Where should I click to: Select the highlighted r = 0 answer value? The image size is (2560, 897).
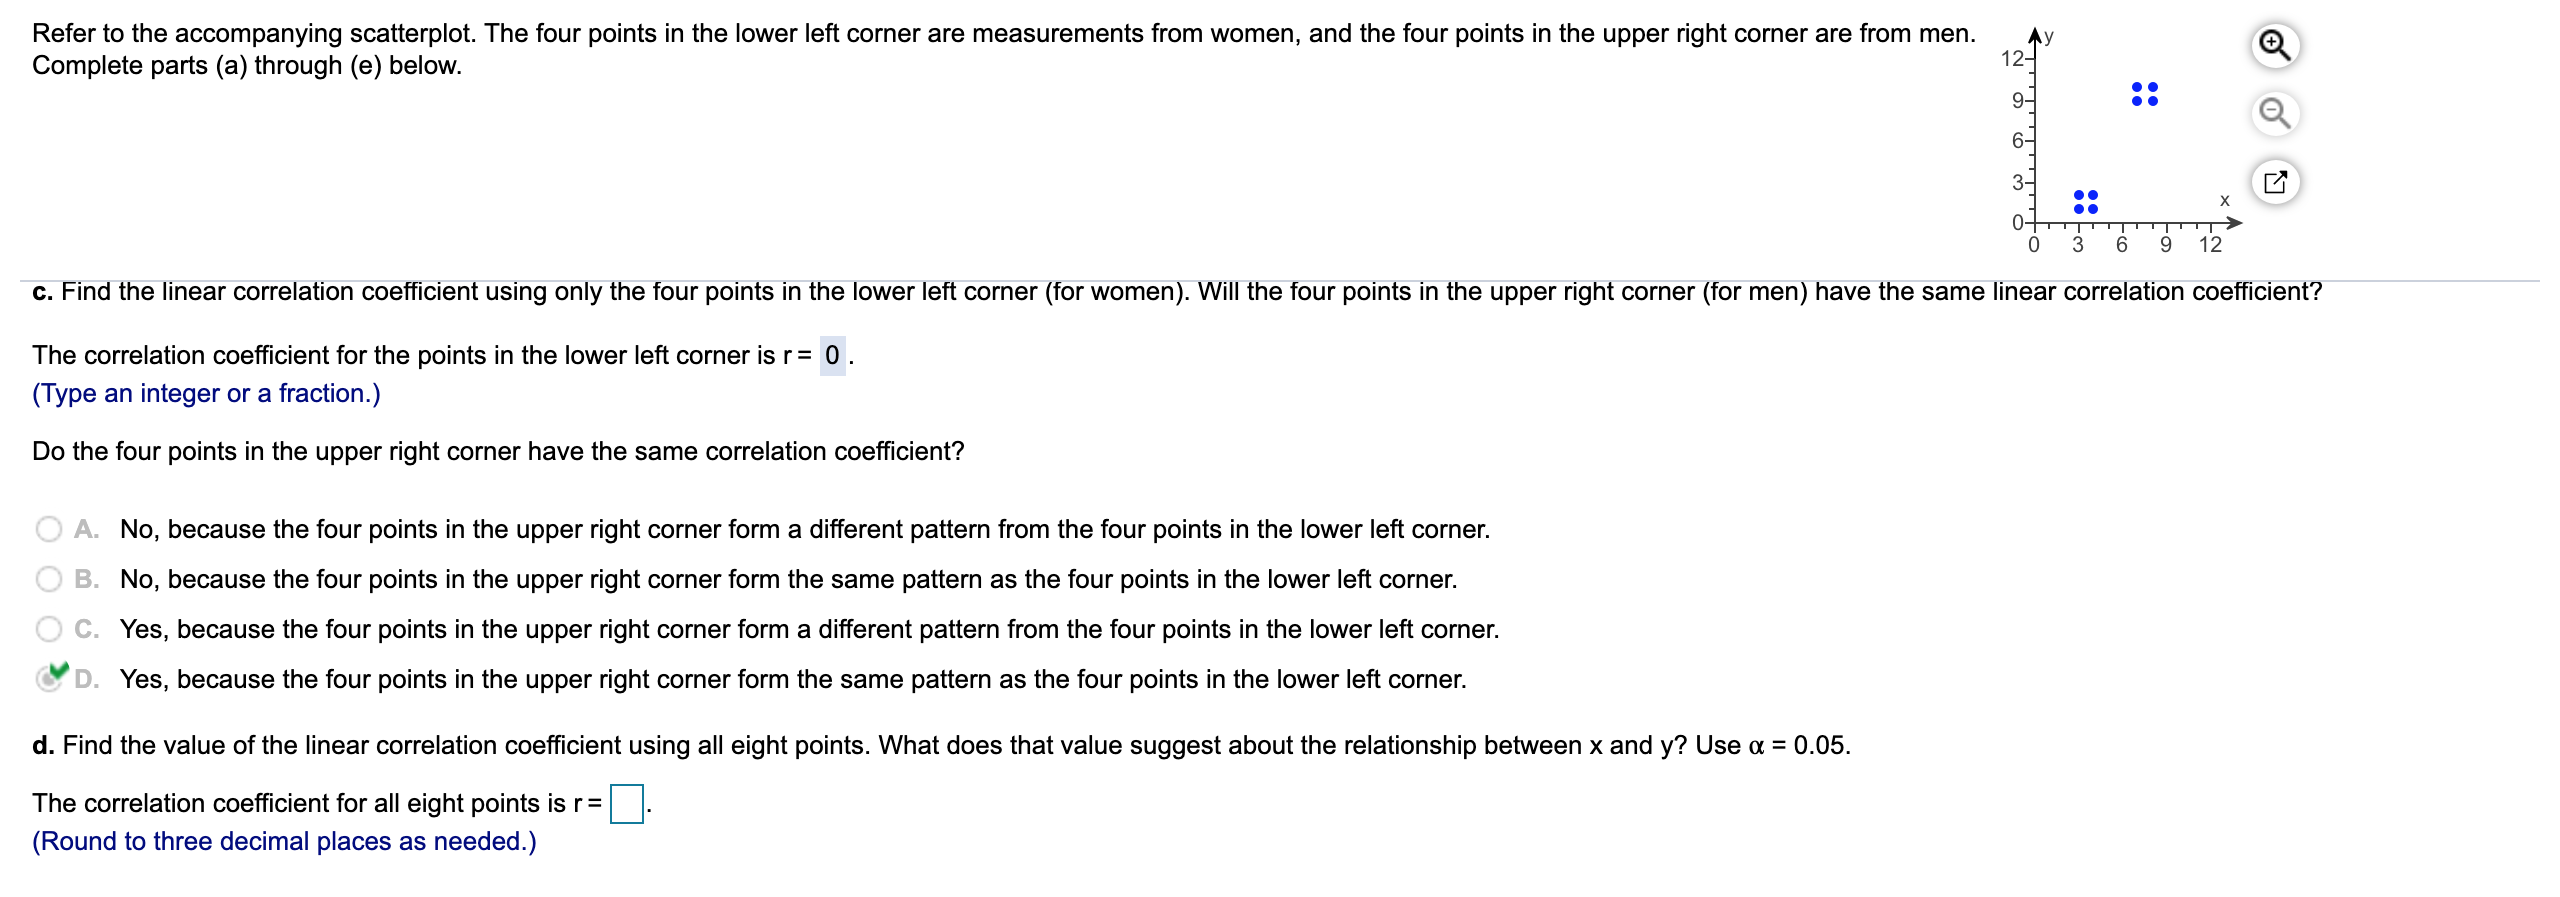(x=834, y=355)
